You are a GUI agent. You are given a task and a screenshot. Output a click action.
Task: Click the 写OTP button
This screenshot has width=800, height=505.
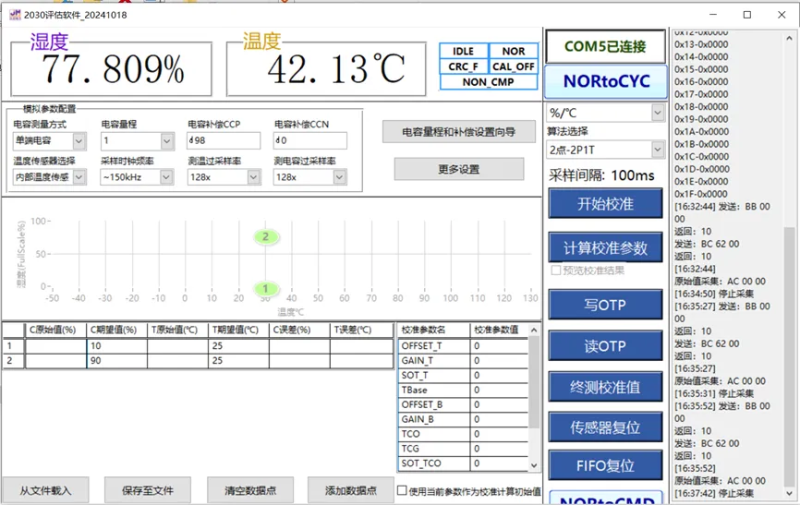click(x=605, y=305)
